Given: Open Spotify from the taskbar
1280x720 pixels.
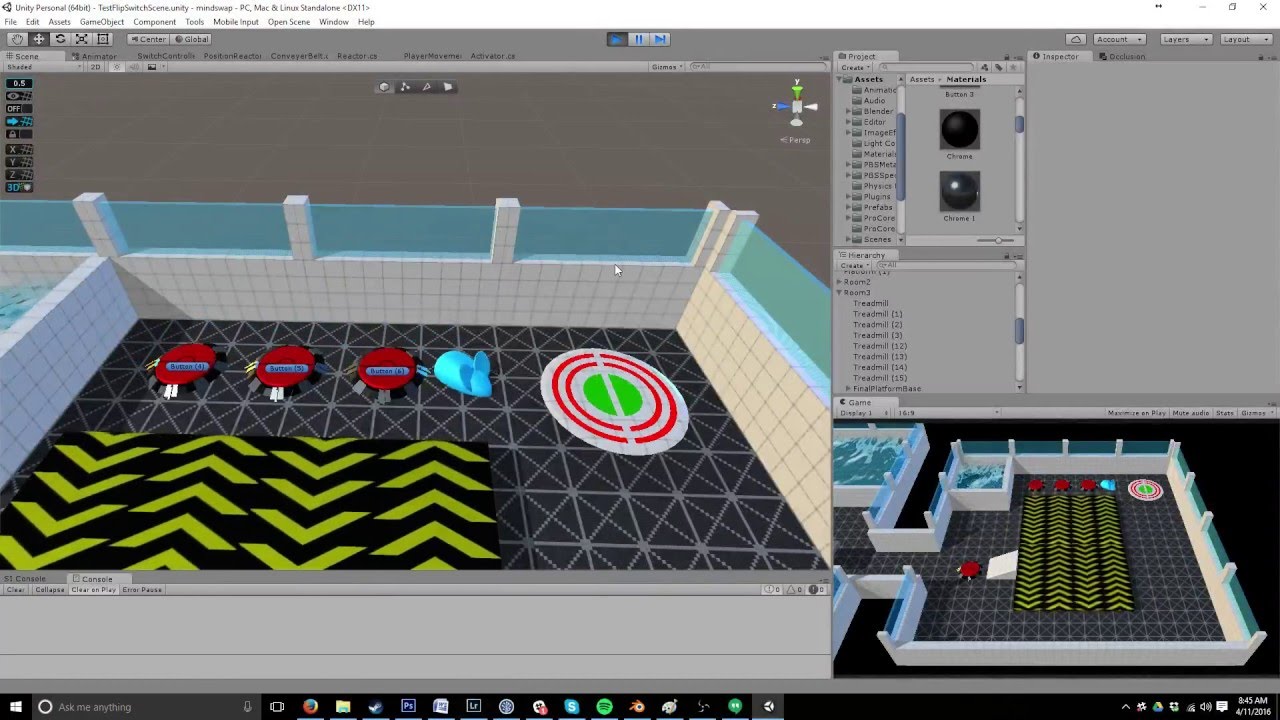Looking at the screenshot, I should click(604, 707).
